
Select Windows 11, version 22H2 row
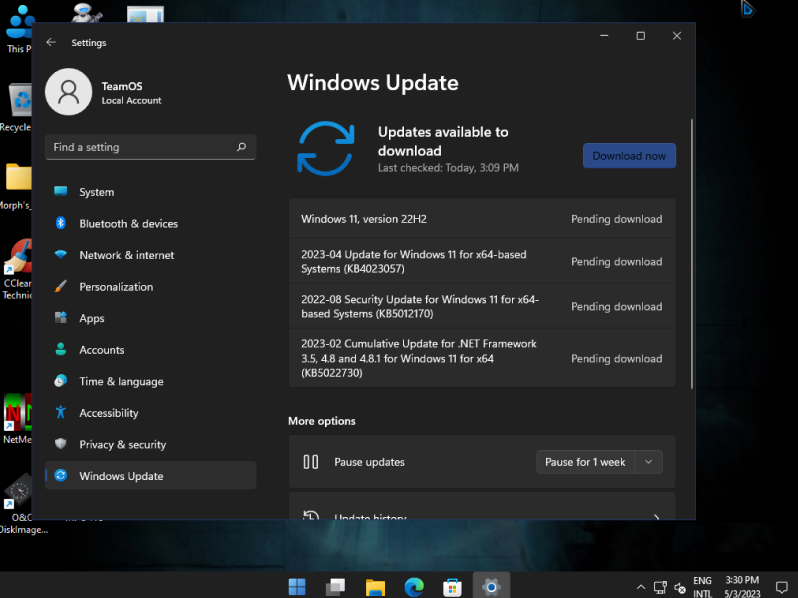point(481,219)
